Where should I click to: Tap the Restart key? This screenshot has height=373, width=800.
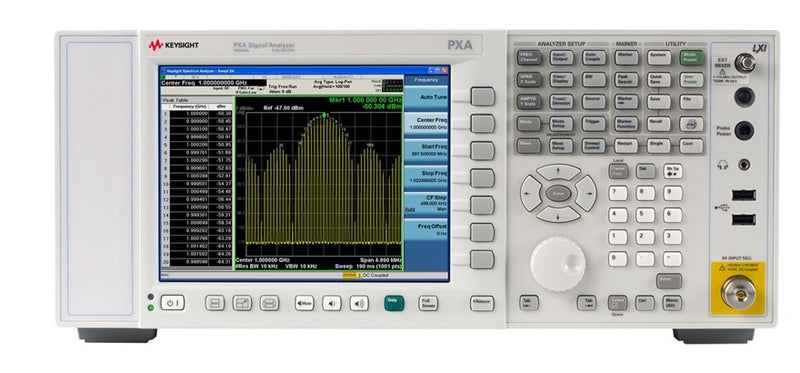626,145
